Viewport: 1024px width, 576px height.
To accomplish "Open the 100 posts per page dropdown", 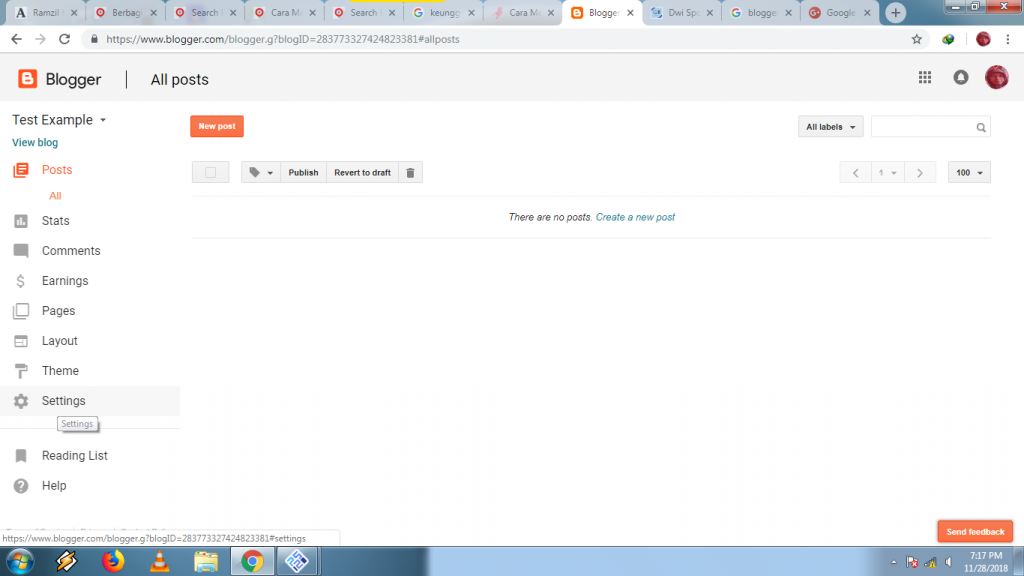I will coord(969,172).
